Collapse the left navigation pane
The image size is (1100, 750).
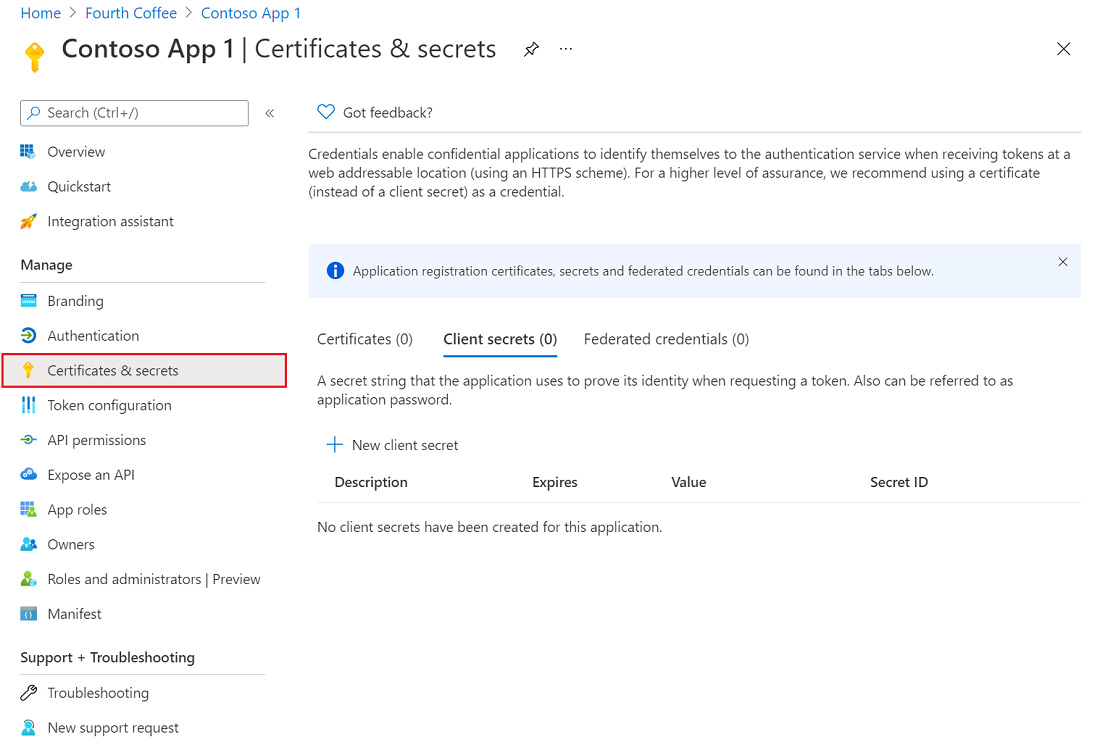coord(269,113)
